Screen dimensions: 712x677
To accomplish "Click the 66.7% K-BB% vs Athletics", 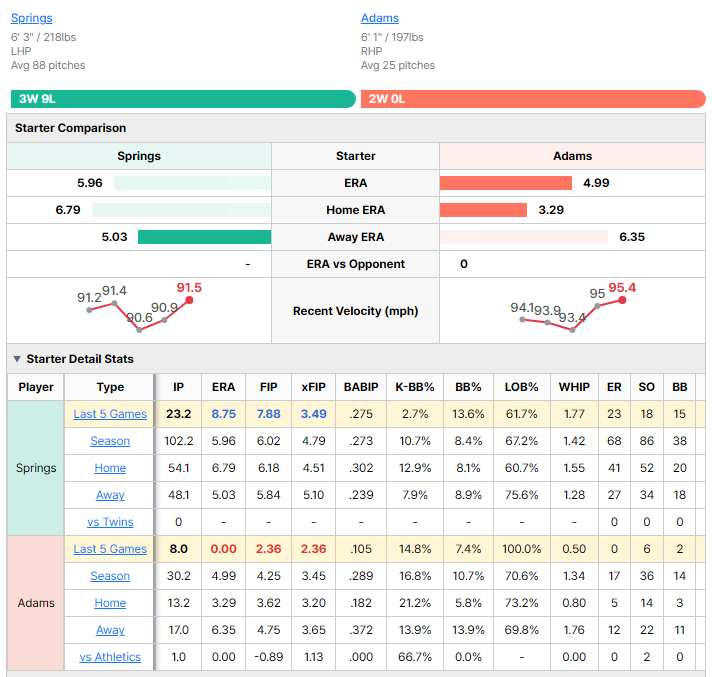I will coord(415,657).
